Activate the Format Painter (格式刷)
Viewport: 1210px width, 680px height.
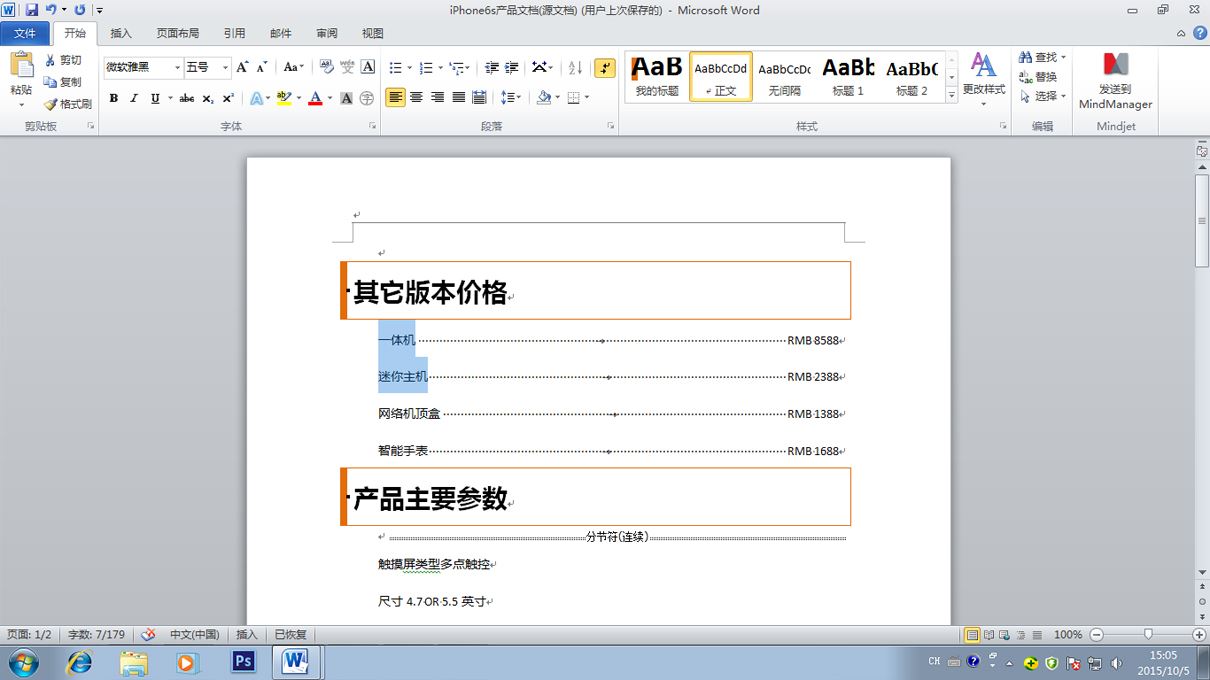(68, 104)
